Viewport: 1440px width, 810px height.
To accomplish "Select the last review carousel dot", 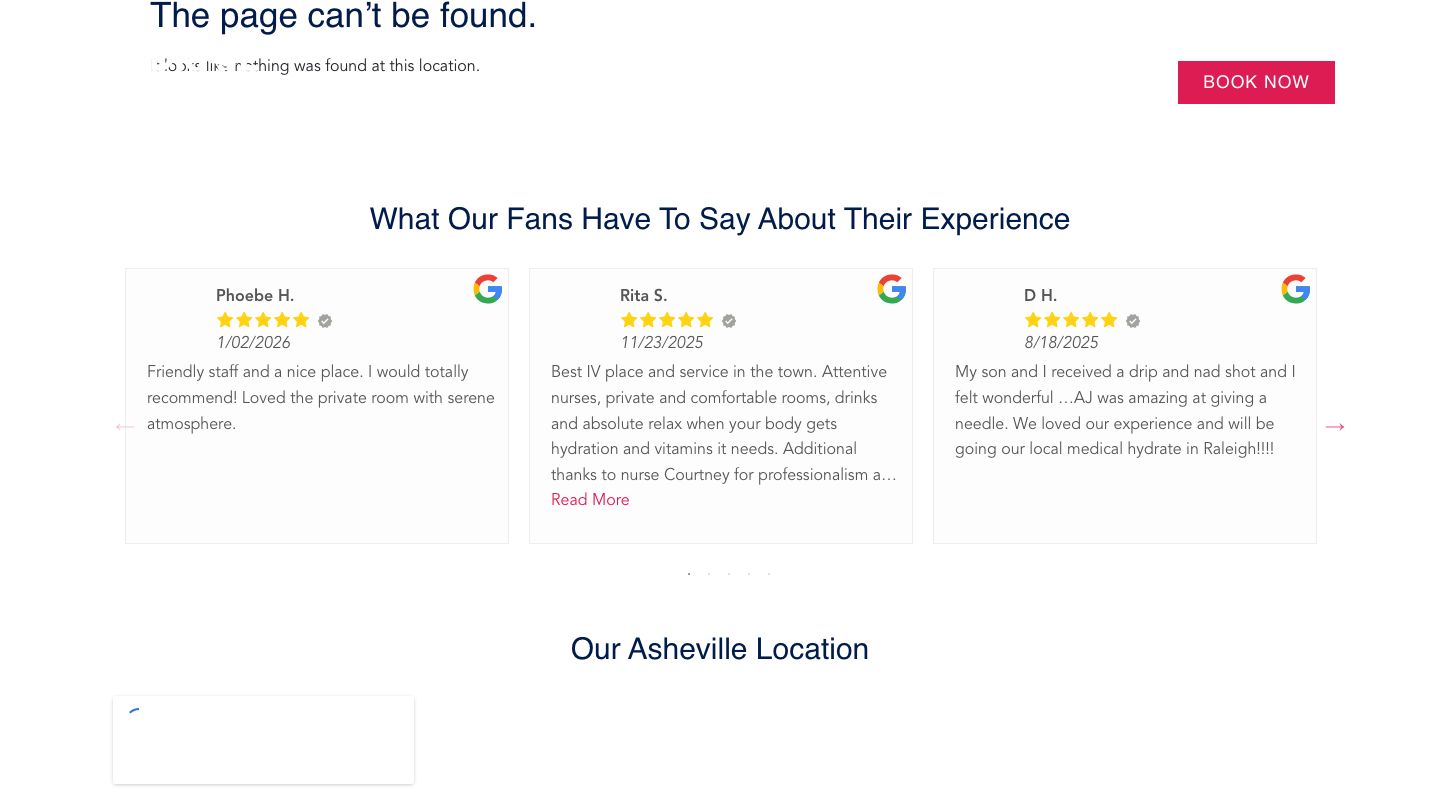I will tap(769, 574).
